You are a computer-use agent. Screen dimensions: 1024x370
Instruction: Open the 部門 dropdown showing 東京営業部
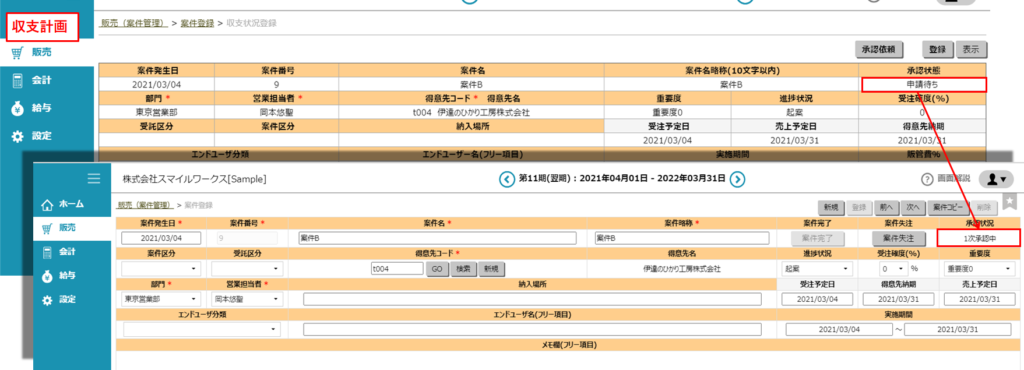click(x=161, y=299)
